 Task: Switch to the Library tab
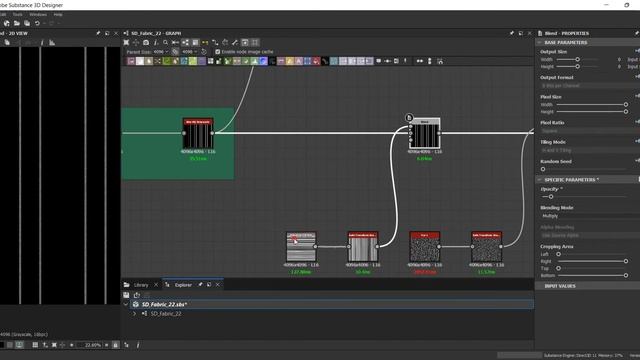(141, 285)
